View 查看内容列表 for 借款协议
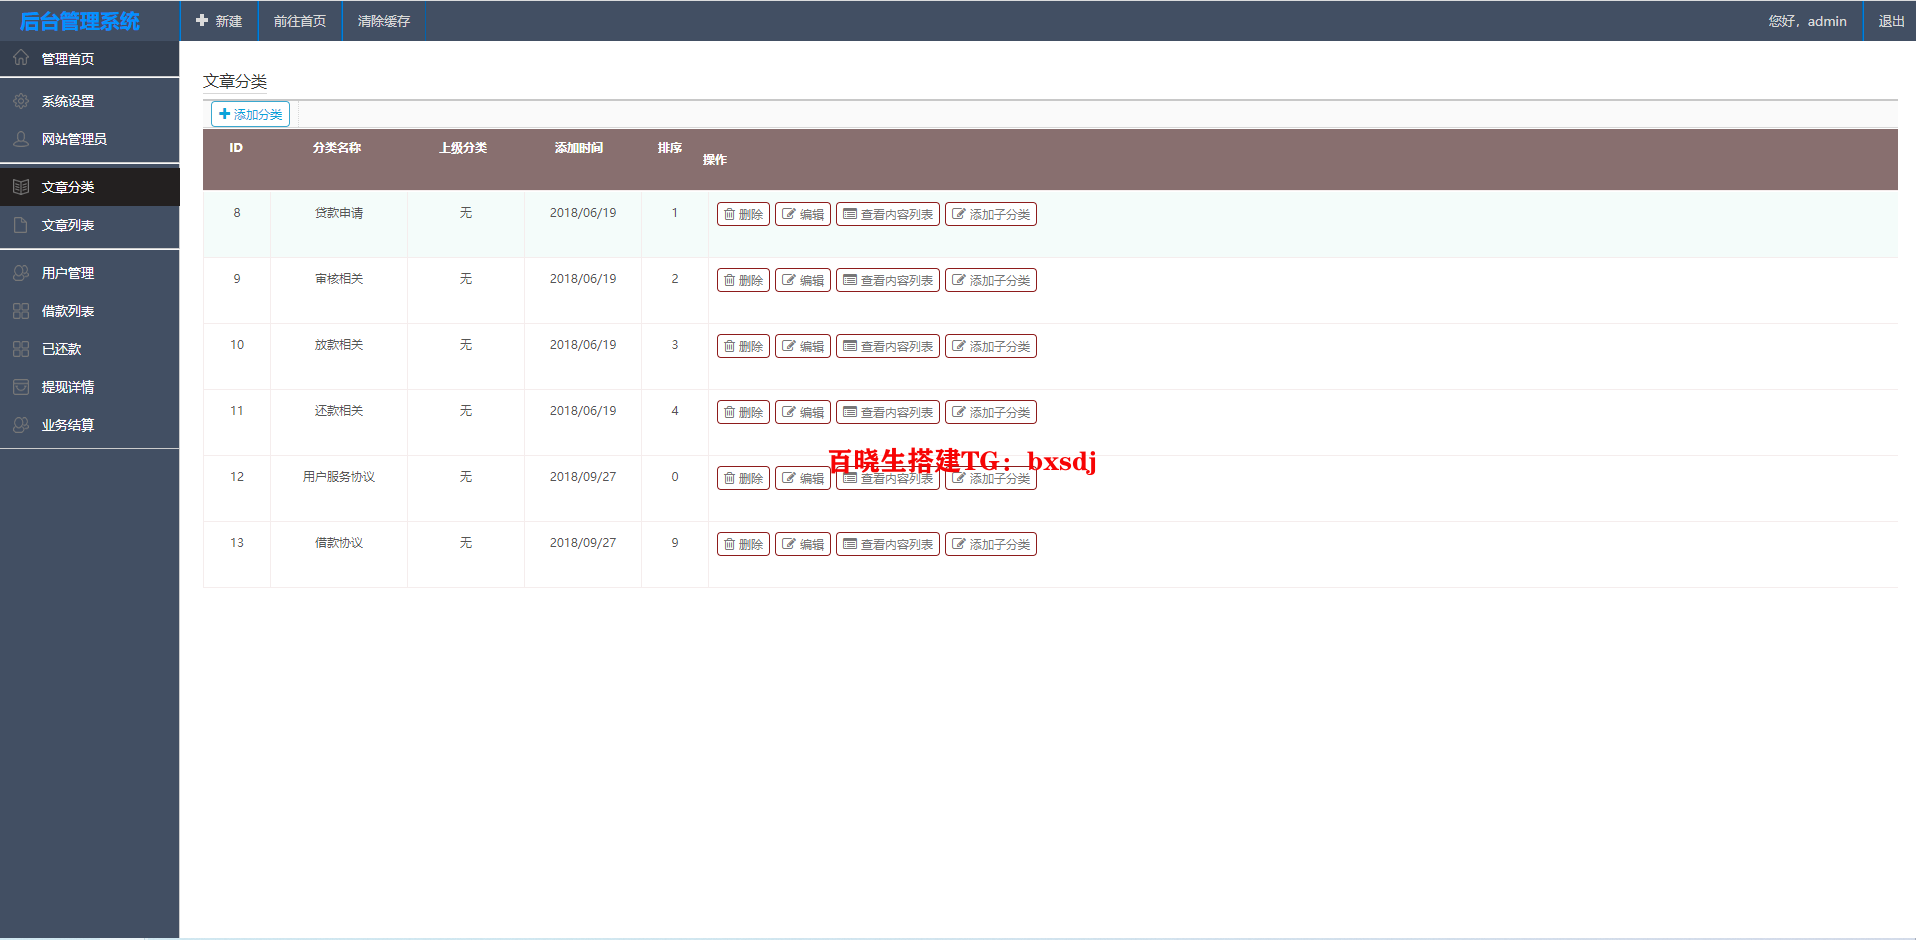Viewport: 1916px width, 940px height. 888,544
